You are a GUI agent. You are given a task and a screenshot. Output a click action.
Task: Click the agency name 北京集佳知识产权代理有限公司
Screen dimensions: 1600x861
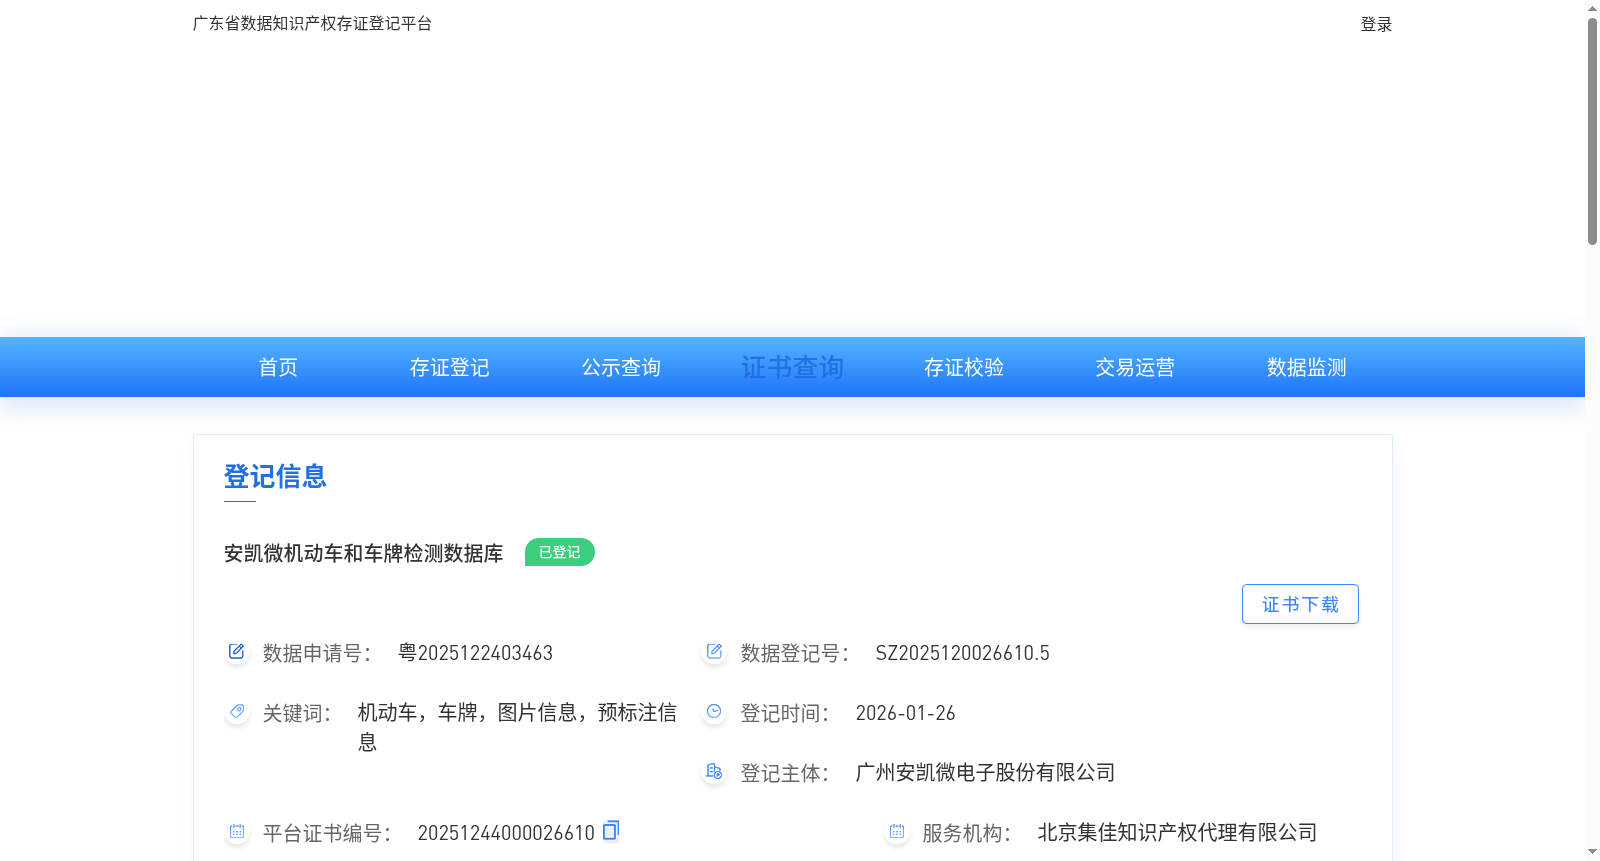pos(1177,832)
